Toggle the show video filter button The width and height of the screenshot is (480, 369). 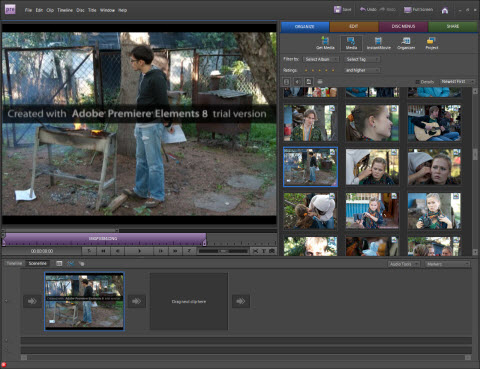286,82
